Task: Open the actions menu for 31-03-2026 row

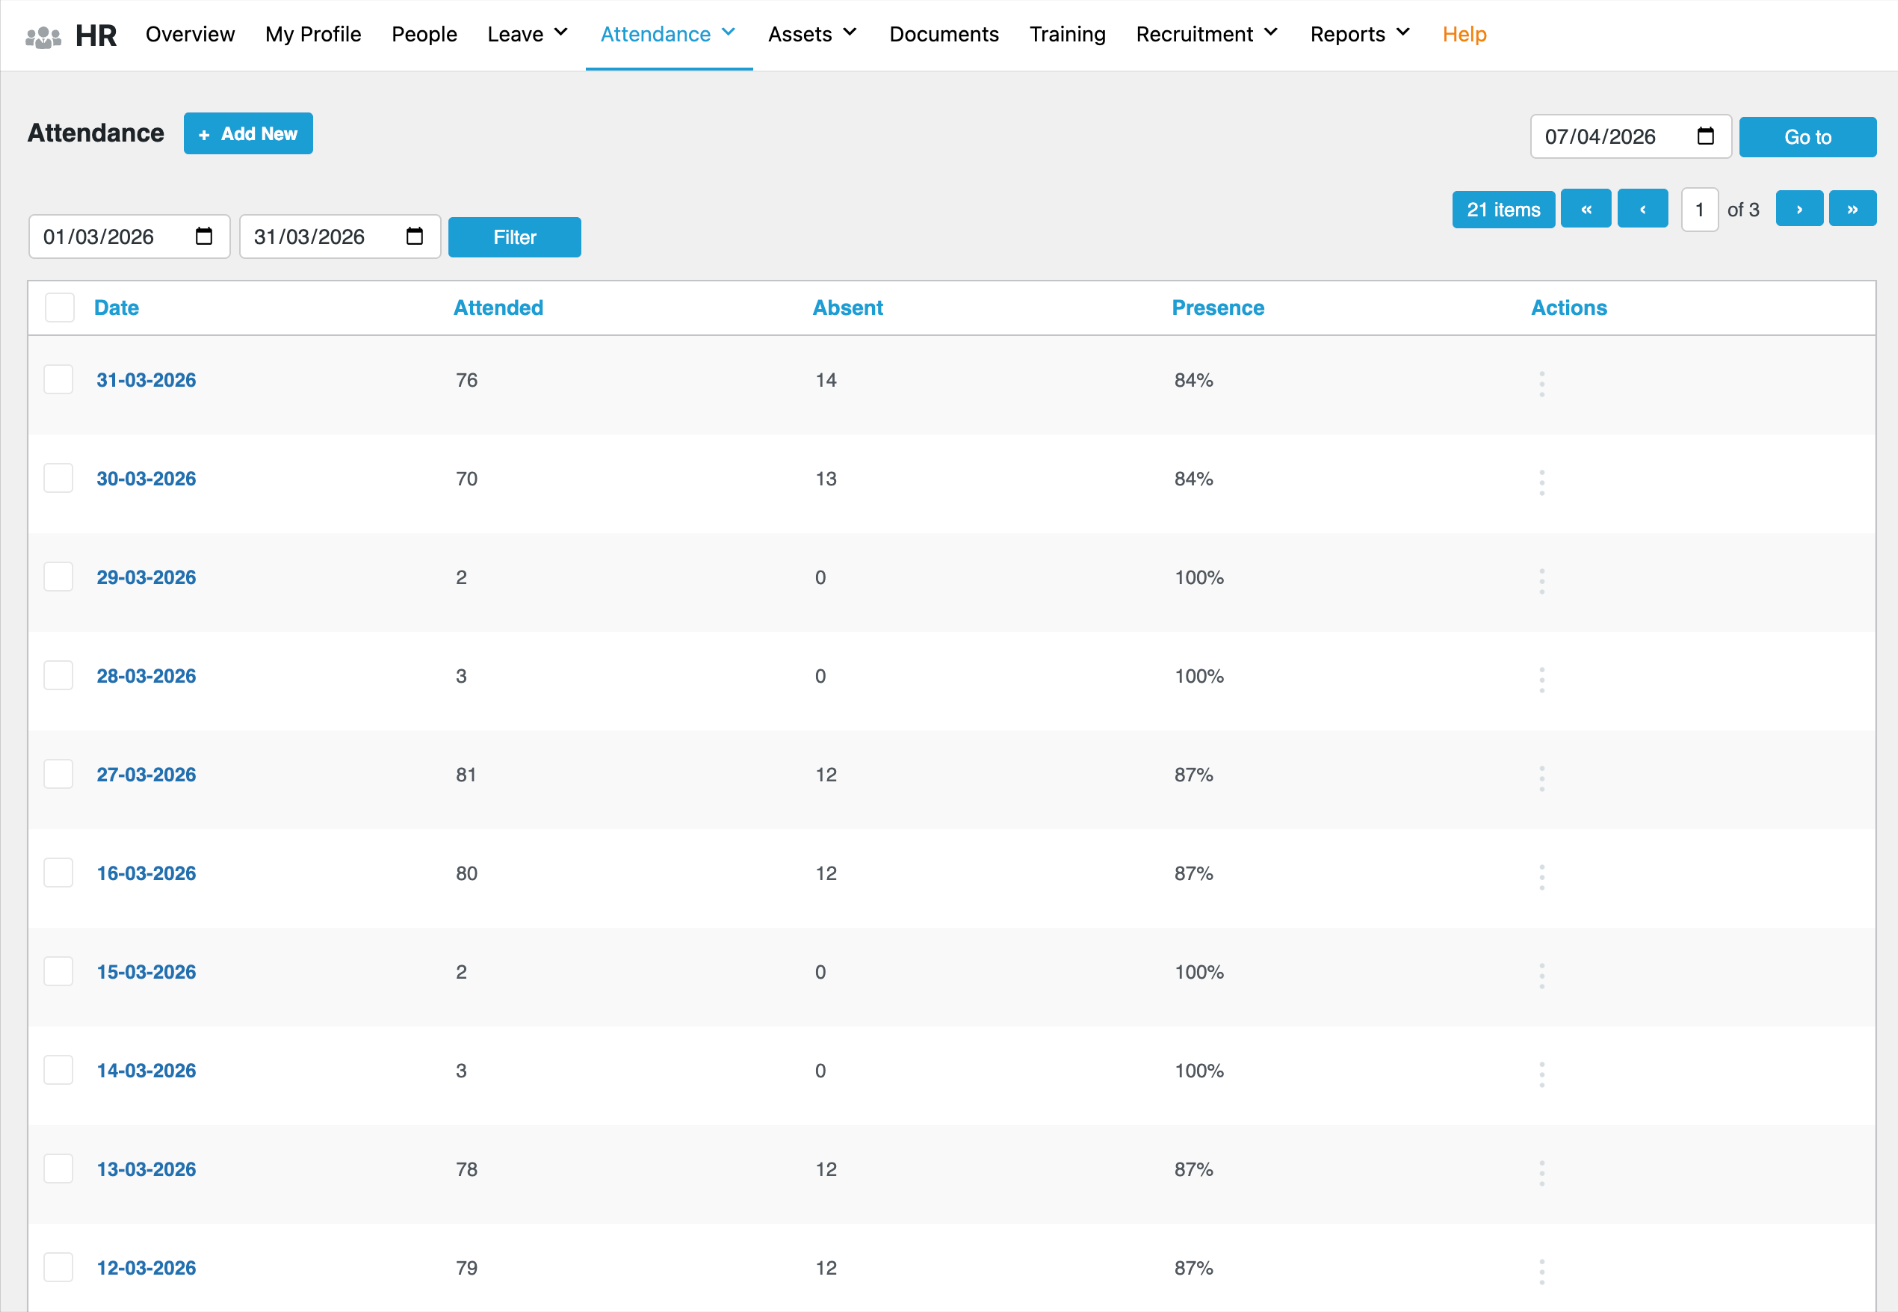Action: tap(1541, 384)
